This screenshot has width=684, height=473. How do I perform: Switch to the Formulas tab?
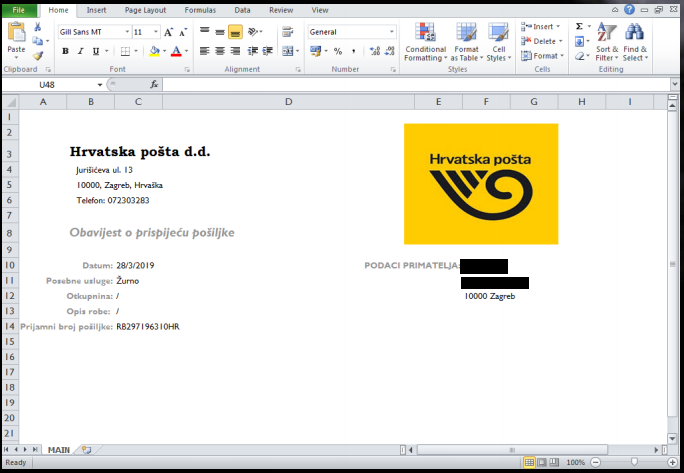click(200, 10)
